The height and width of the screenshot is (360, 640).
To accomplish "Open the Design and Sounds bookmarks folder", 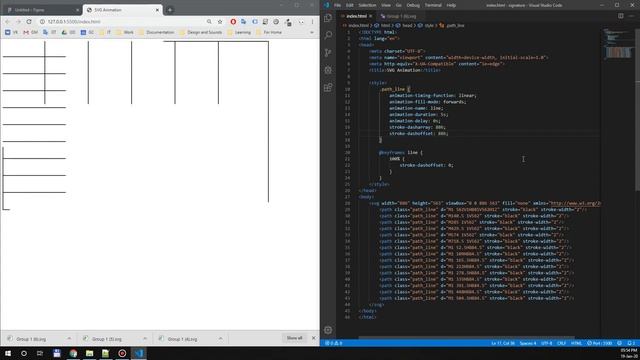I will 201,32.
